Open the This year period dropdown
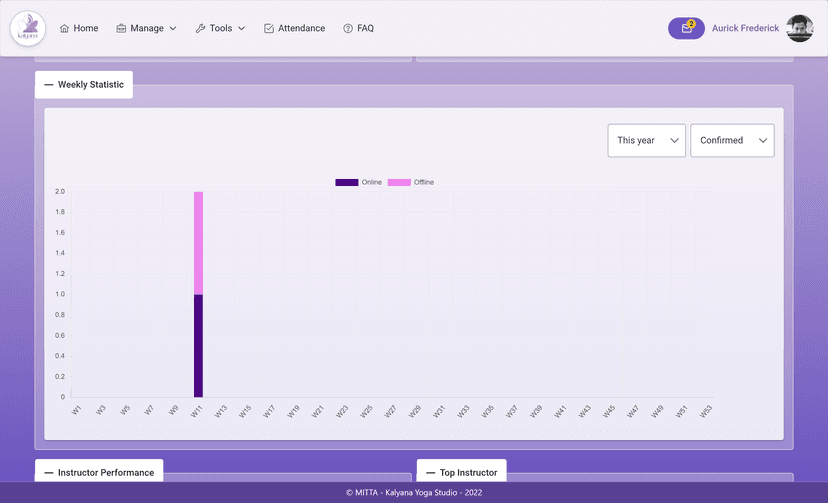 (646, 141)
